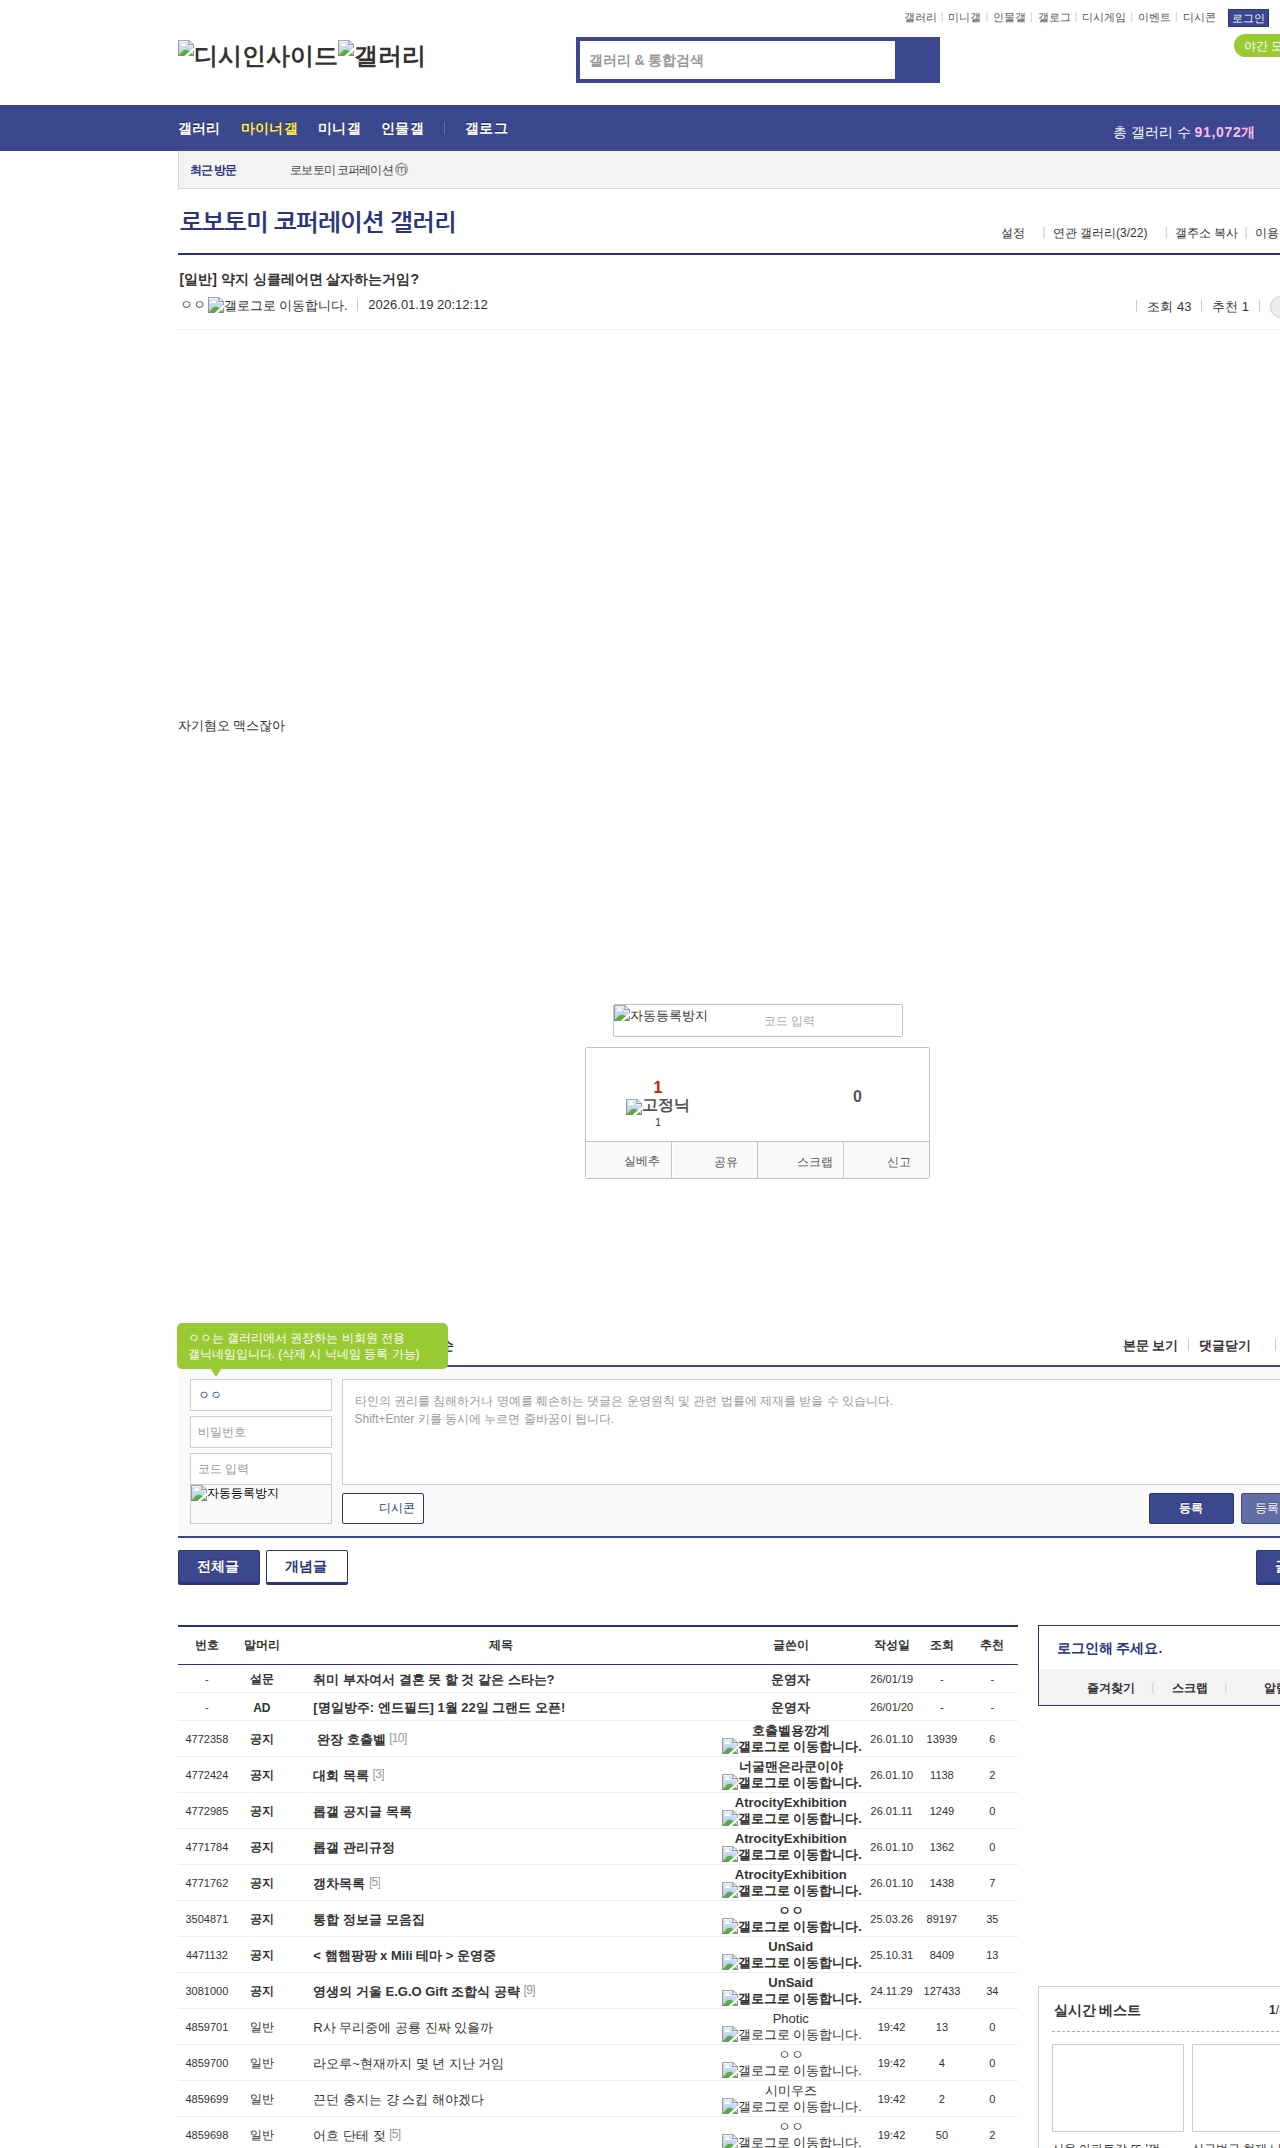The width and height of the screenshot is (1280, 2148).
Task: Click 로그인해 주세요. in the side box
Action: (x=1109, y=1649)
